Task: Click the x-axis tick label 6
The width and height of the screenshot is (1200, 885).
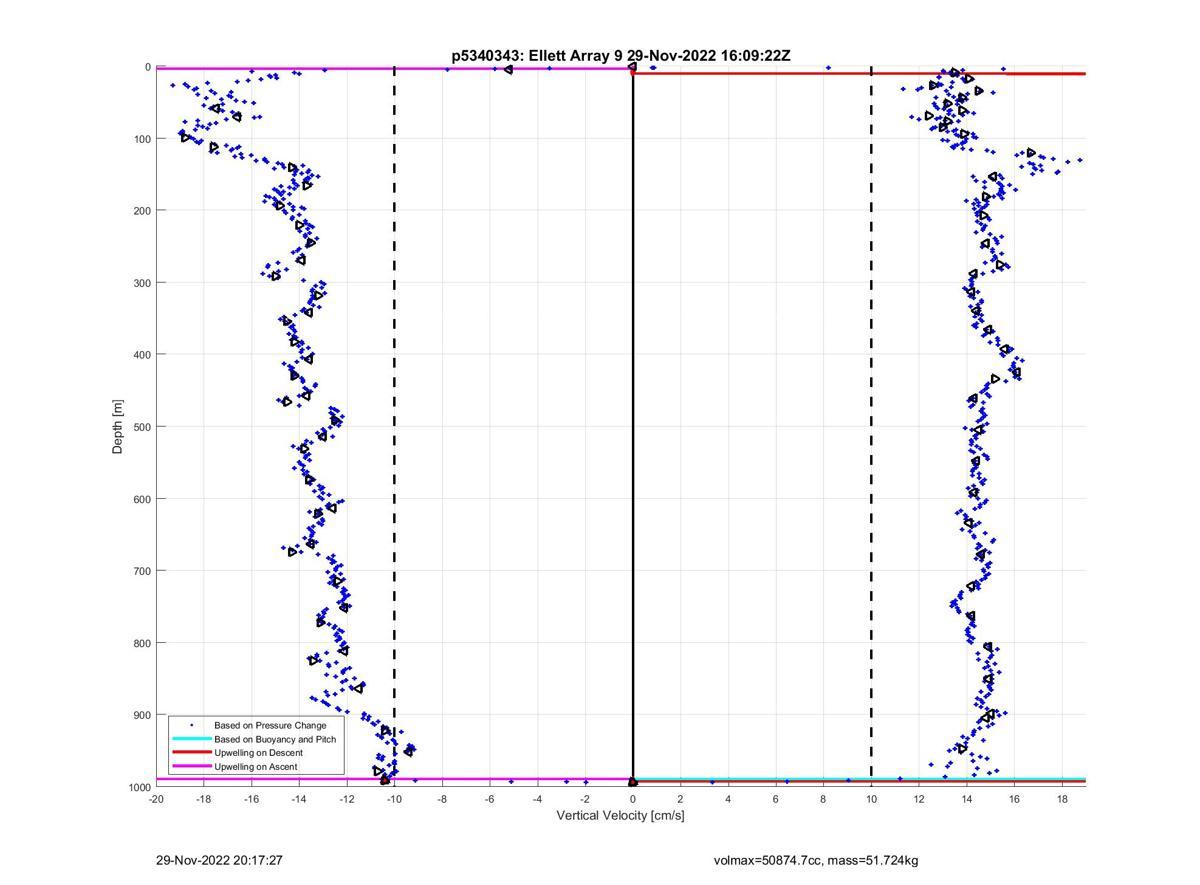Action: pyautogui.click(x=776, y=799)
